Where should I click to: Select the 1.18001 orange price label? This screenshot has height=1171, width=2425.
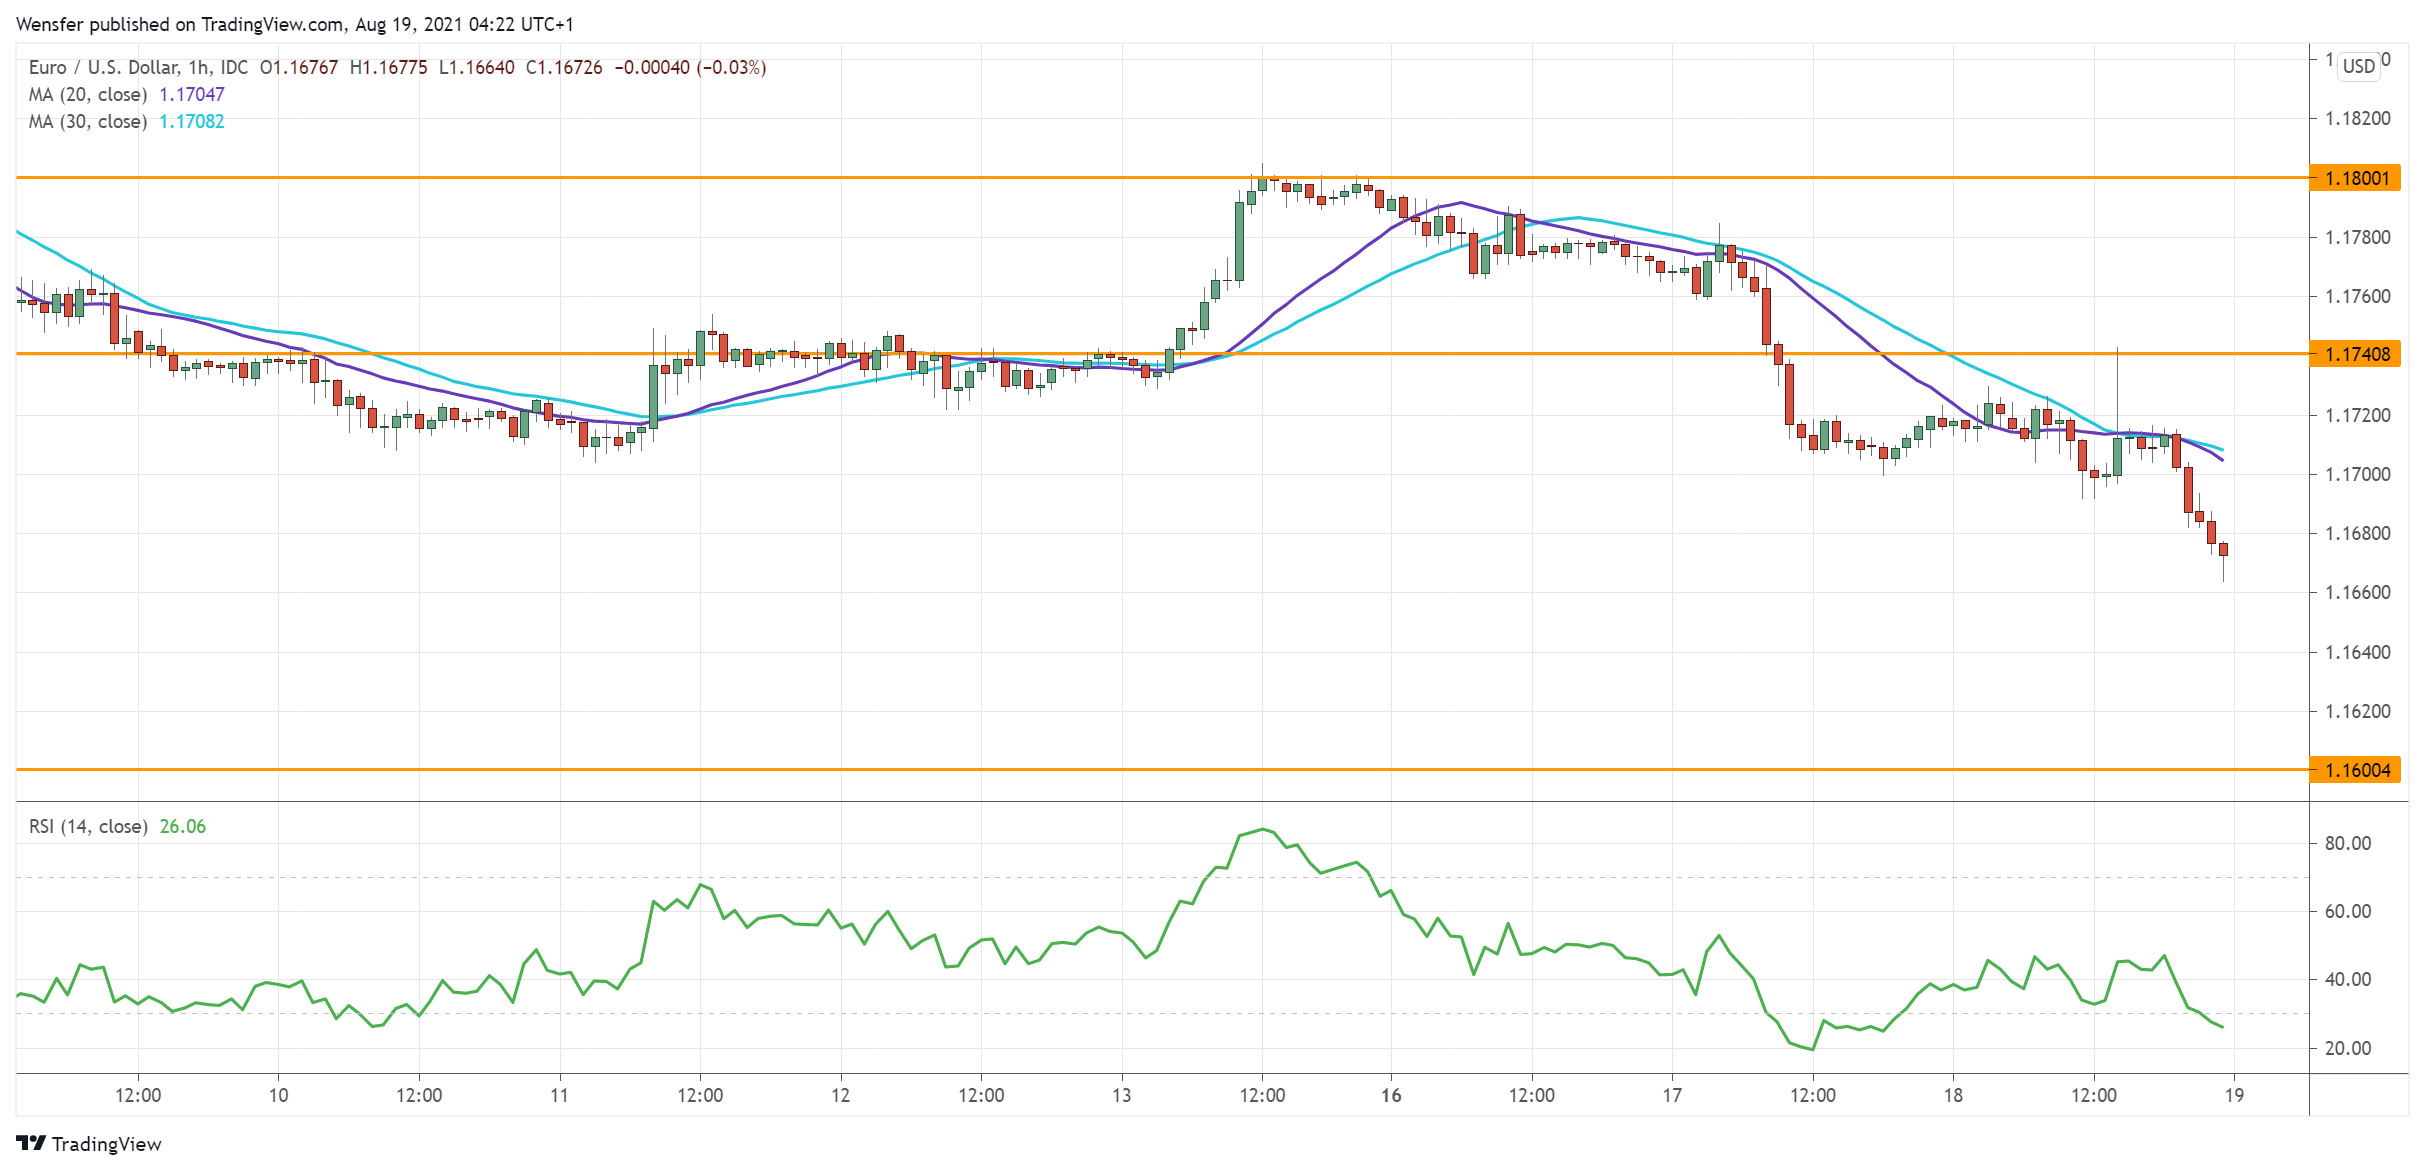coord(2356,178)
